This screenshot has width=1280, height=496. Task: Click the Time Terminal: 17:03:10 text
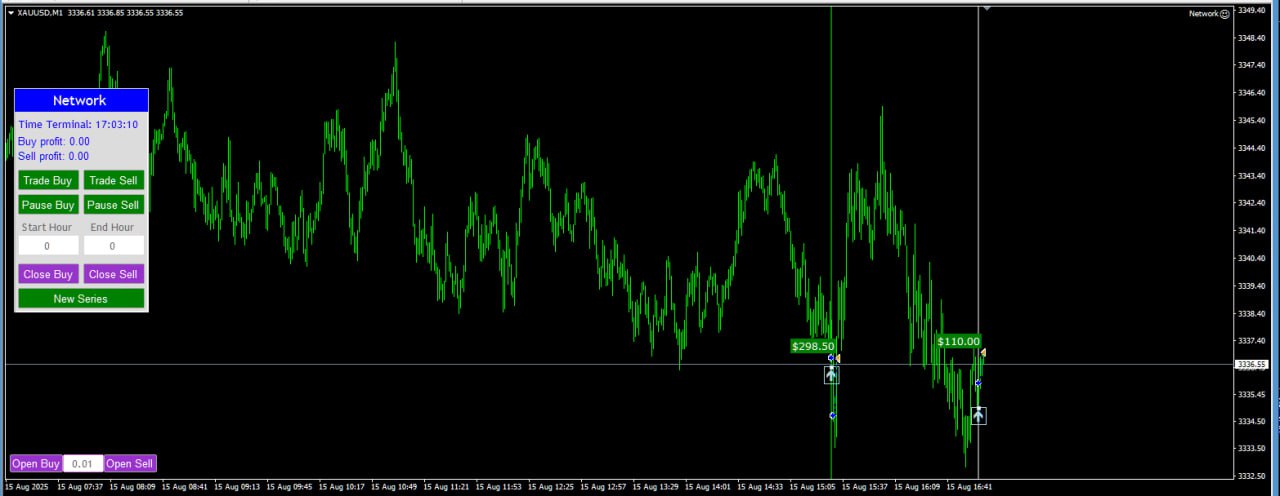click(78, 125)
